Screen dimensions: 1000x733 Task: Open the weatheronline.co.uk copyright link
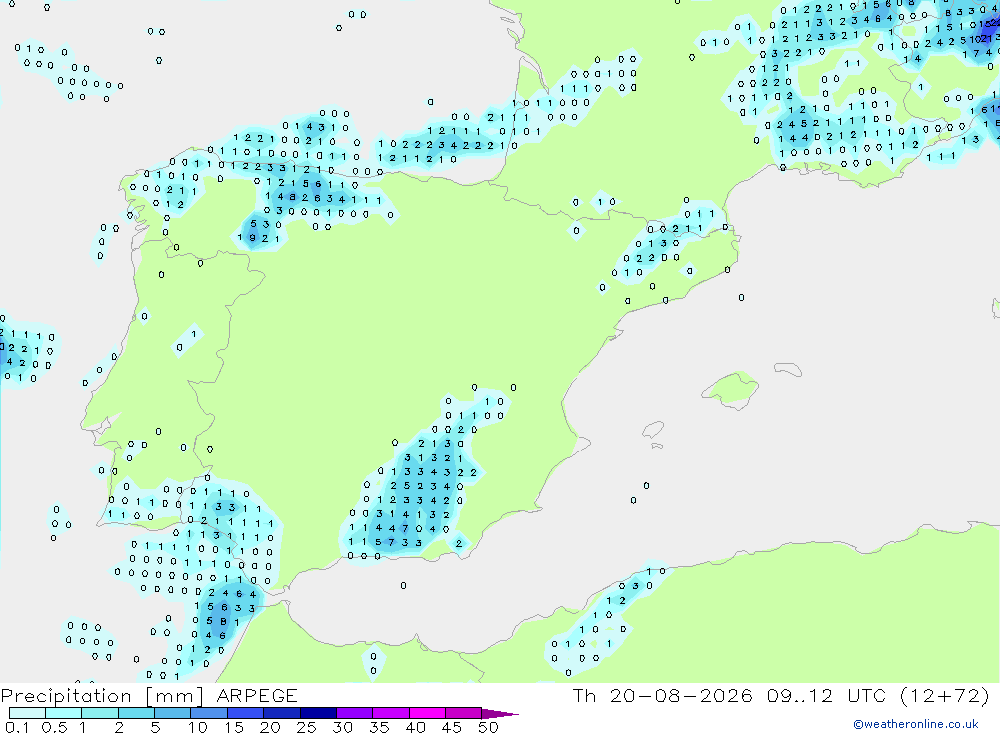click(916, 724)
